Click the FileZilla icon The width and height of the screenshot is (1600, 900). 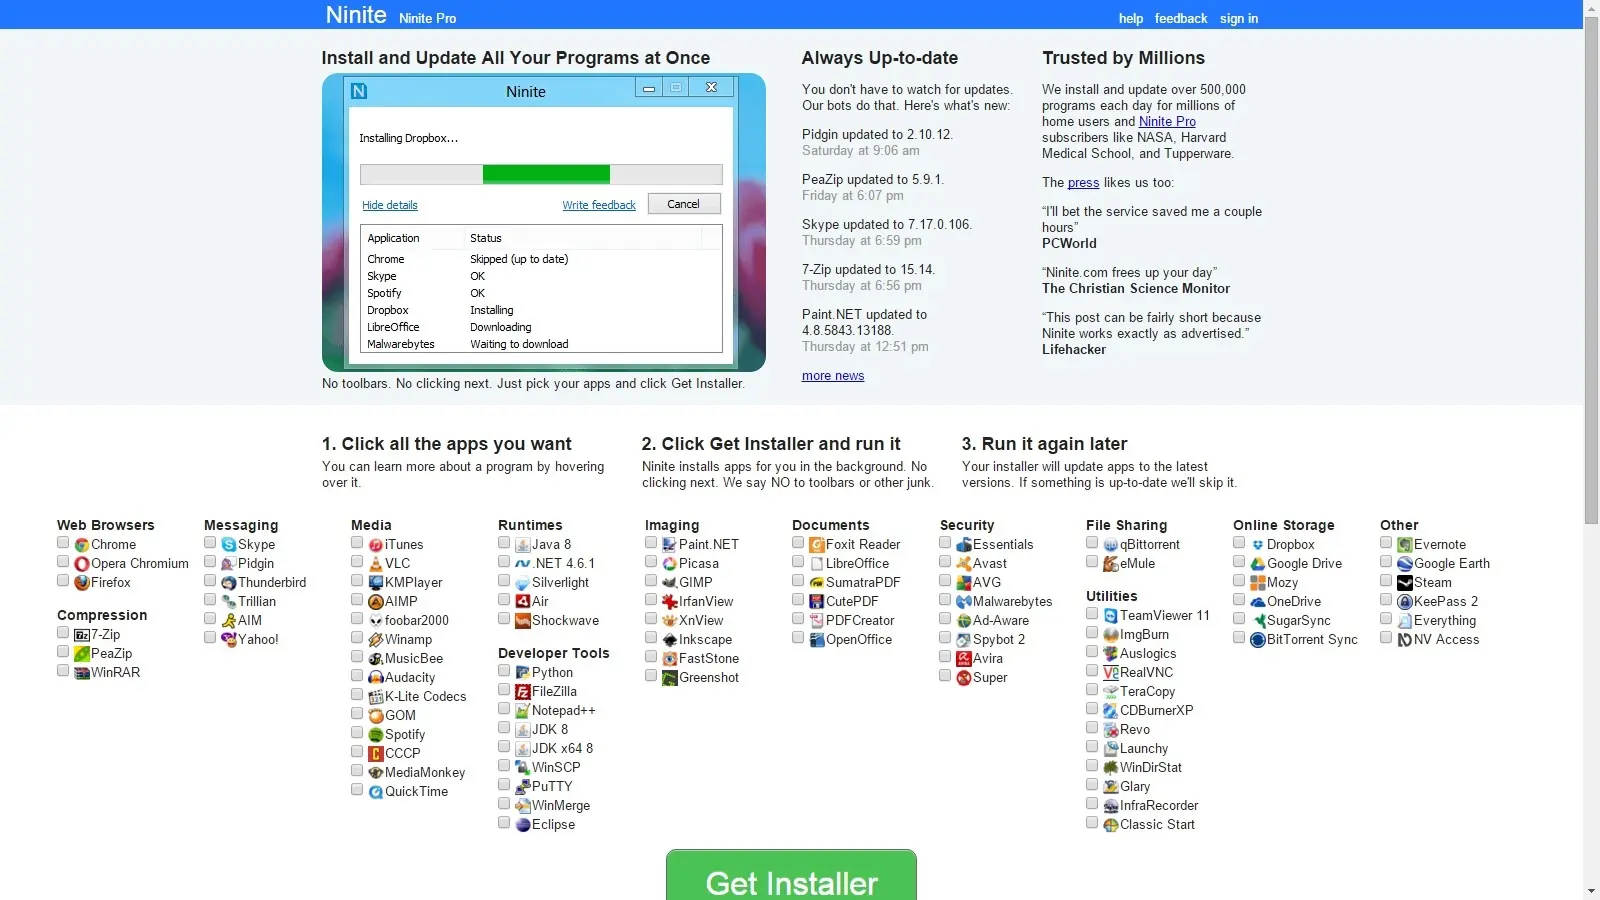(523, 692)
